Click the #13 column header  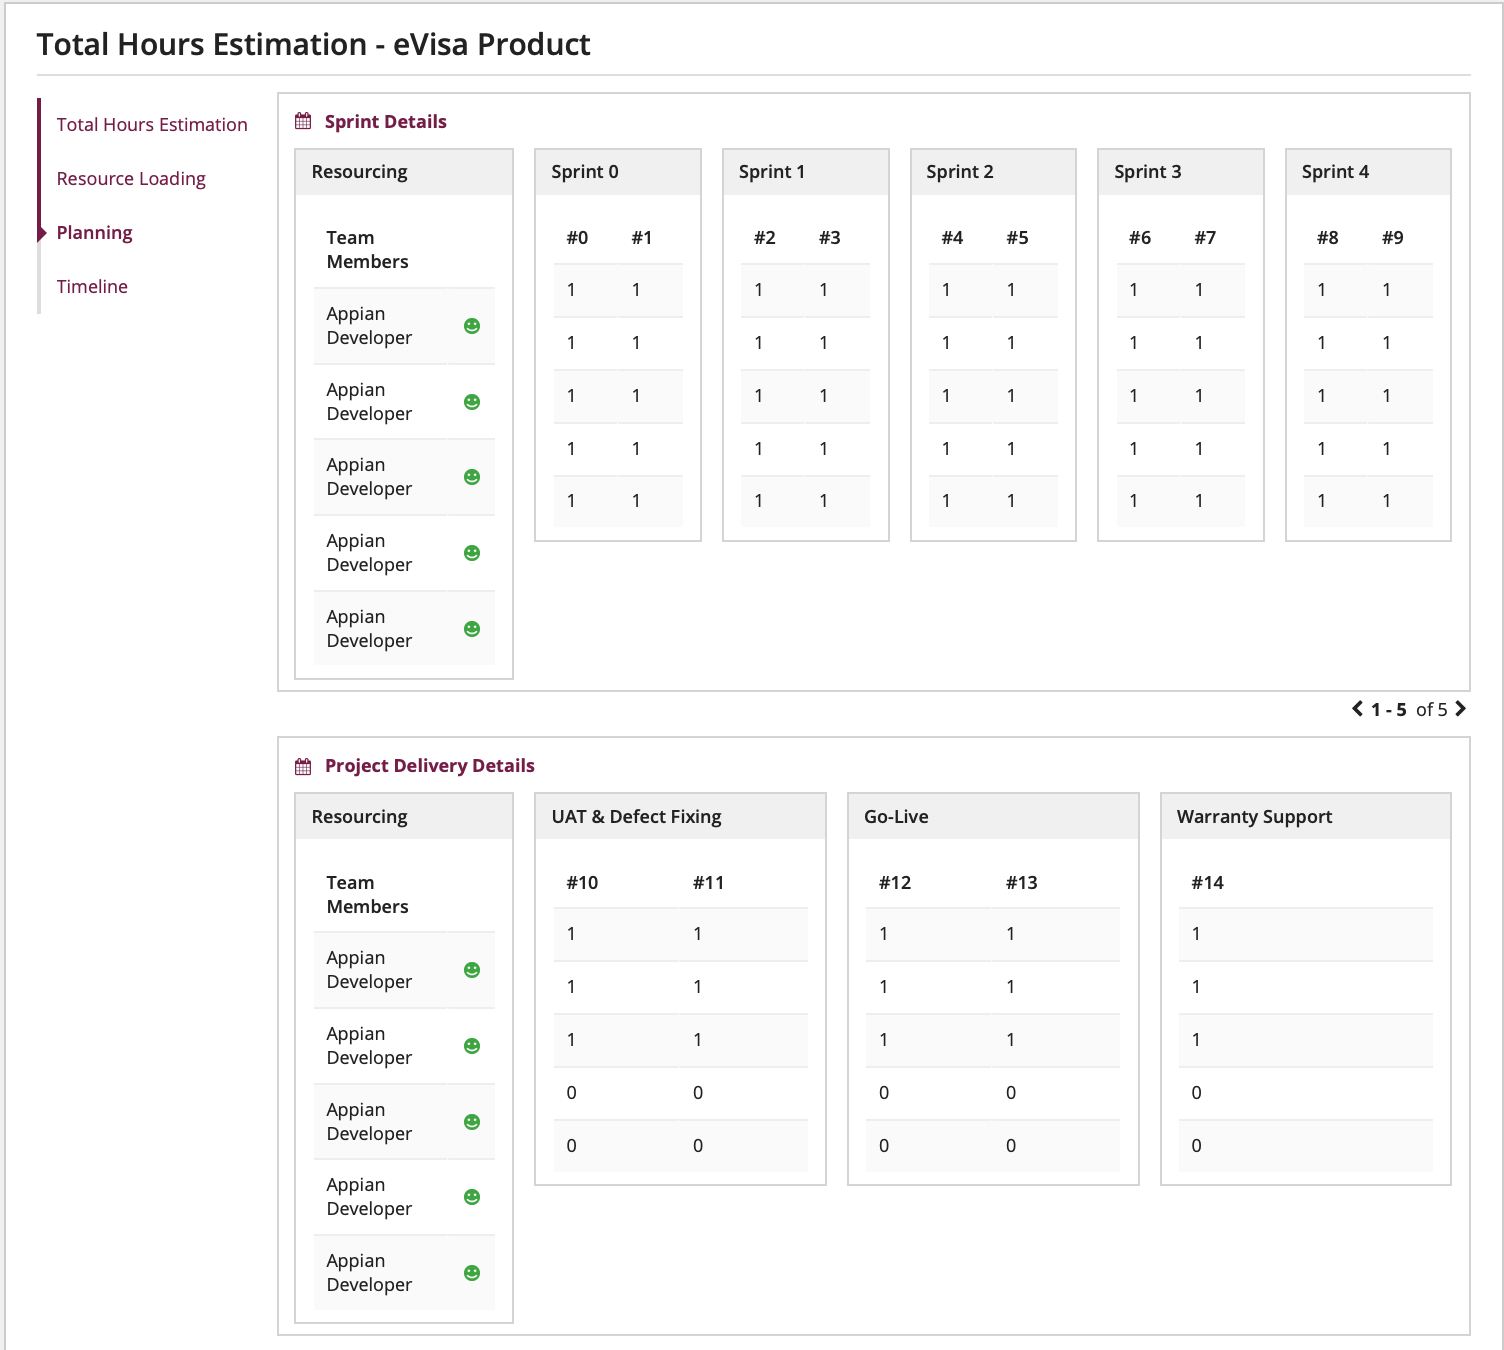tap(1022, 883)
